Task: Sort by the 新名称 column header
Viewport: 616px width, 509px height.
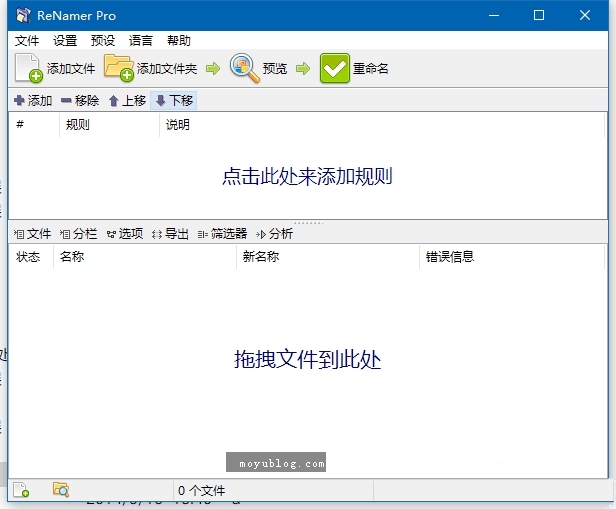Action: coord(328,257)
